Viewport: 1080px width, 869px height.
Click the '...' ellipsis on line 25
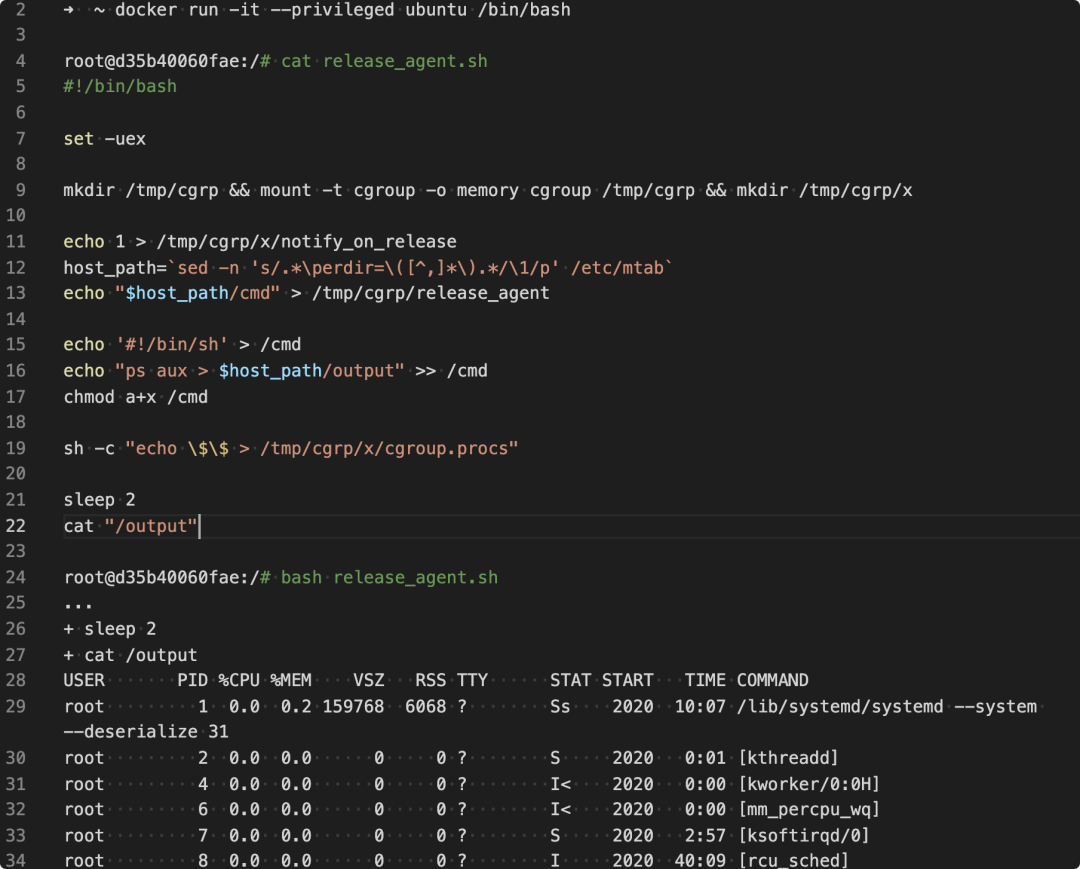(78, 604)
